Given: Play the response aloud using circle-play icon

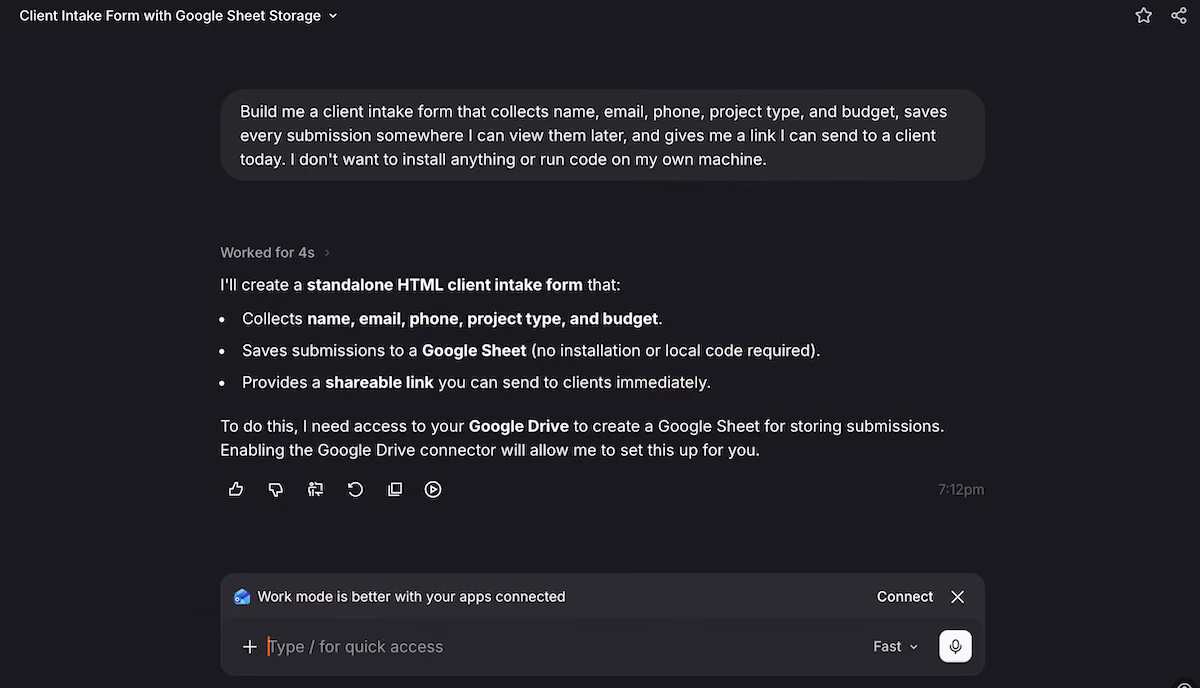Looking at the screenshot, I should coord(433,489).
